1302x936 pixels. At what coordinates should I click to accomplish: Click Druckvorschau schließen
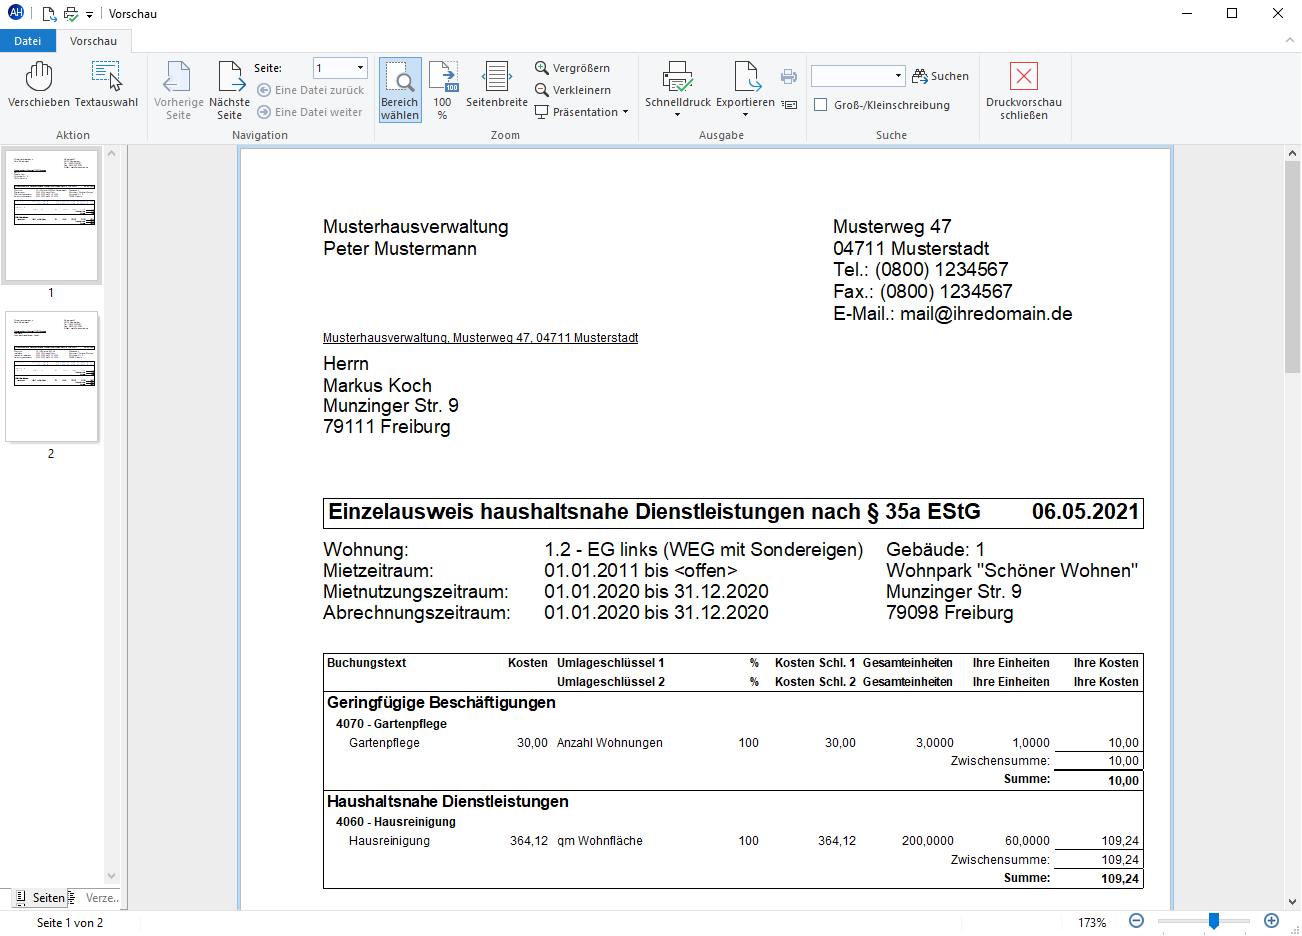1024,90
